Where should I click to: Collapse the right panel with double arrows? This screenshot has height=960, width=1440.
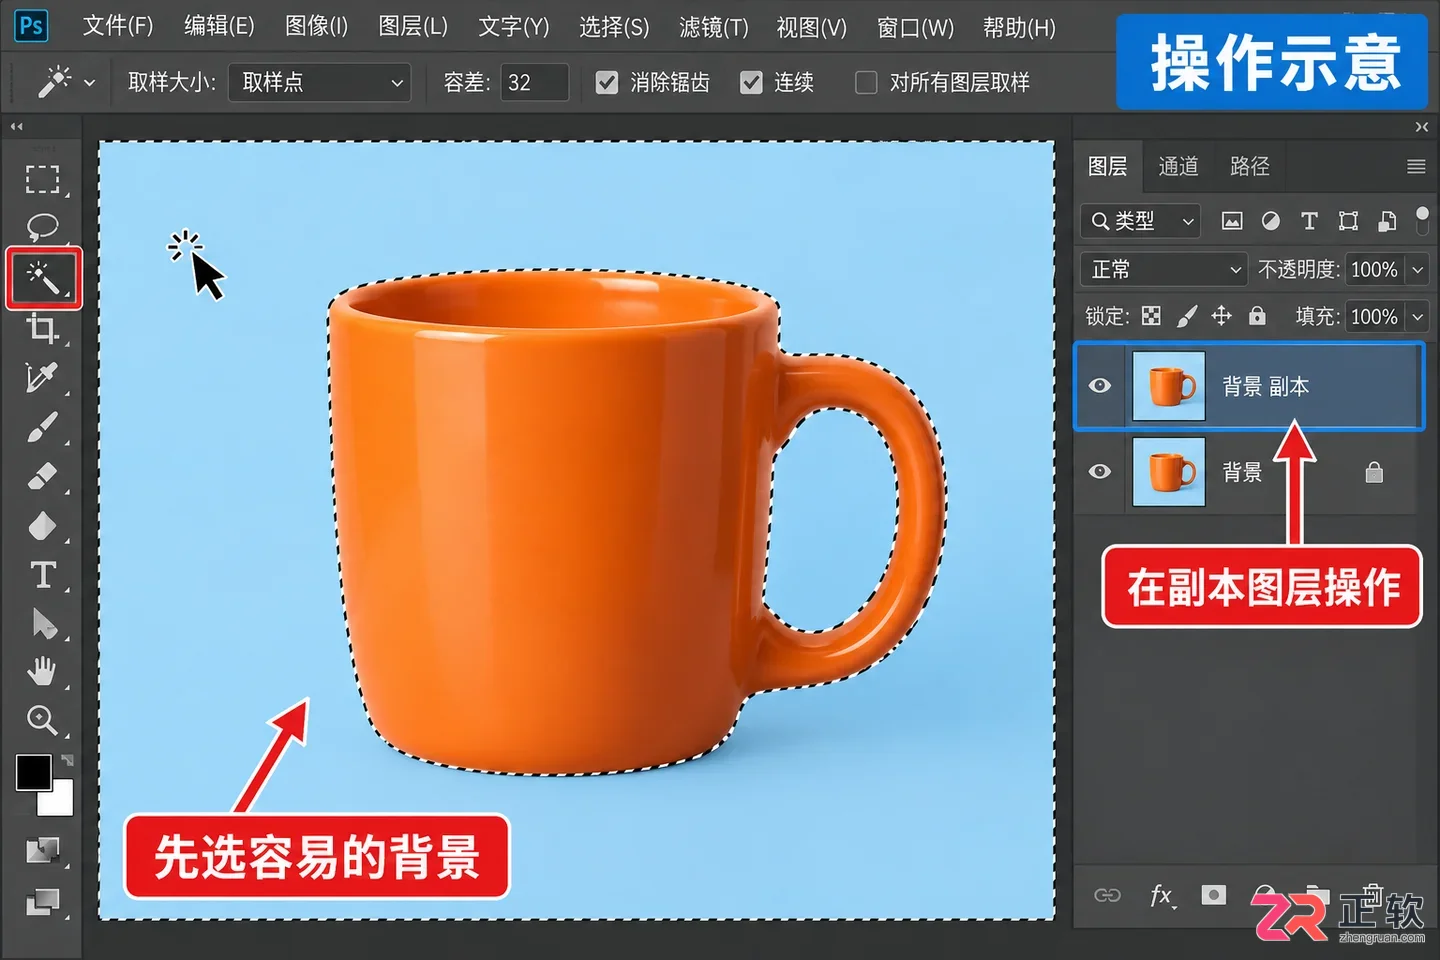point(1422,127)
